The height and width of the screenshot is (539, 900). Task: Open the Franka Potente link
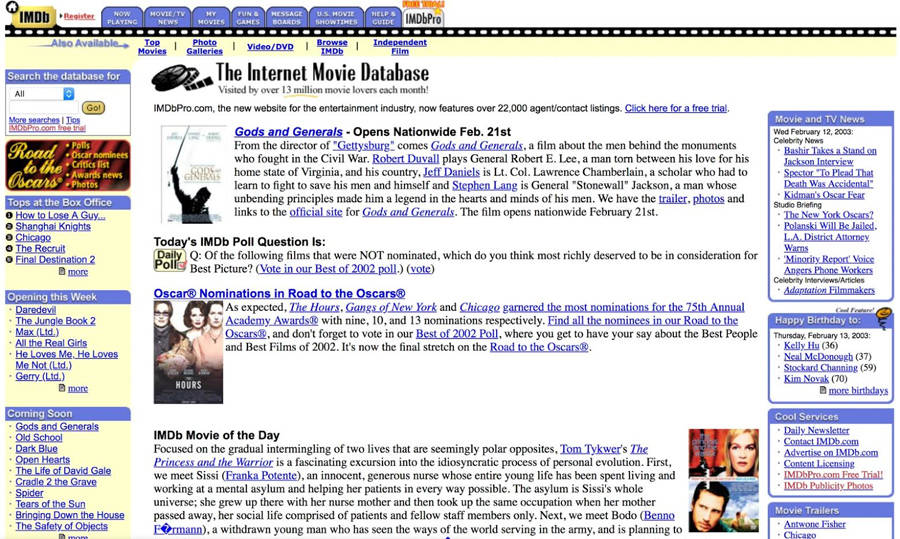(x=261, y=475)
